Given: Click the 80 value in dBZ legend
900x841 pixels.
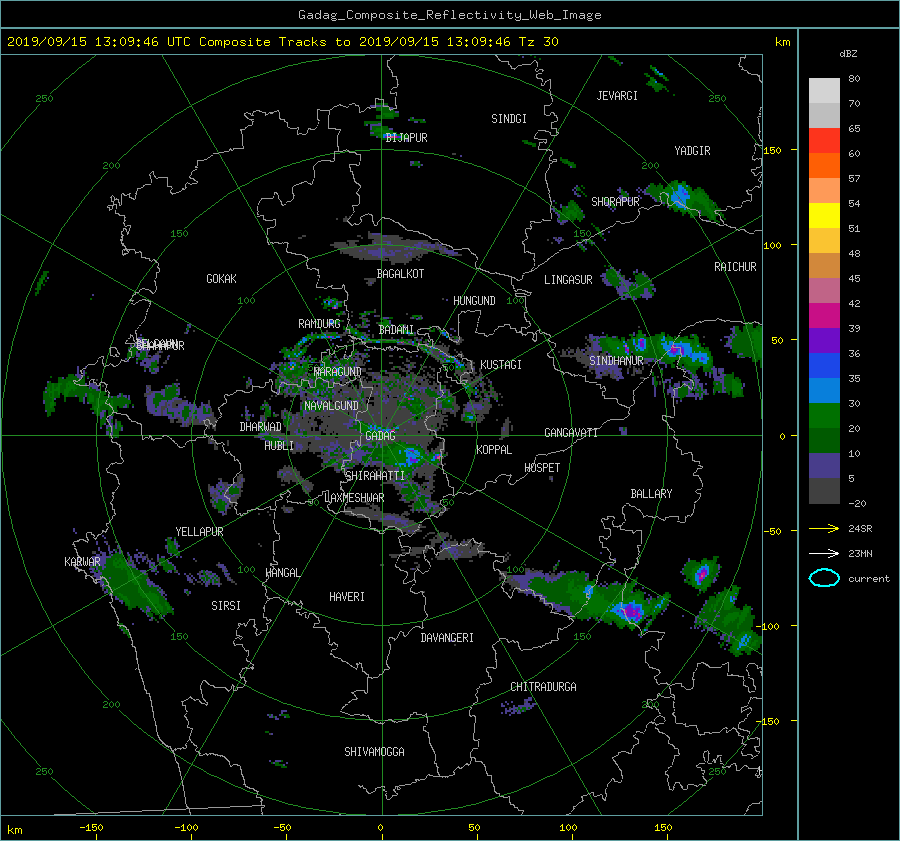Looking at the screenshot, I should 854,79.
